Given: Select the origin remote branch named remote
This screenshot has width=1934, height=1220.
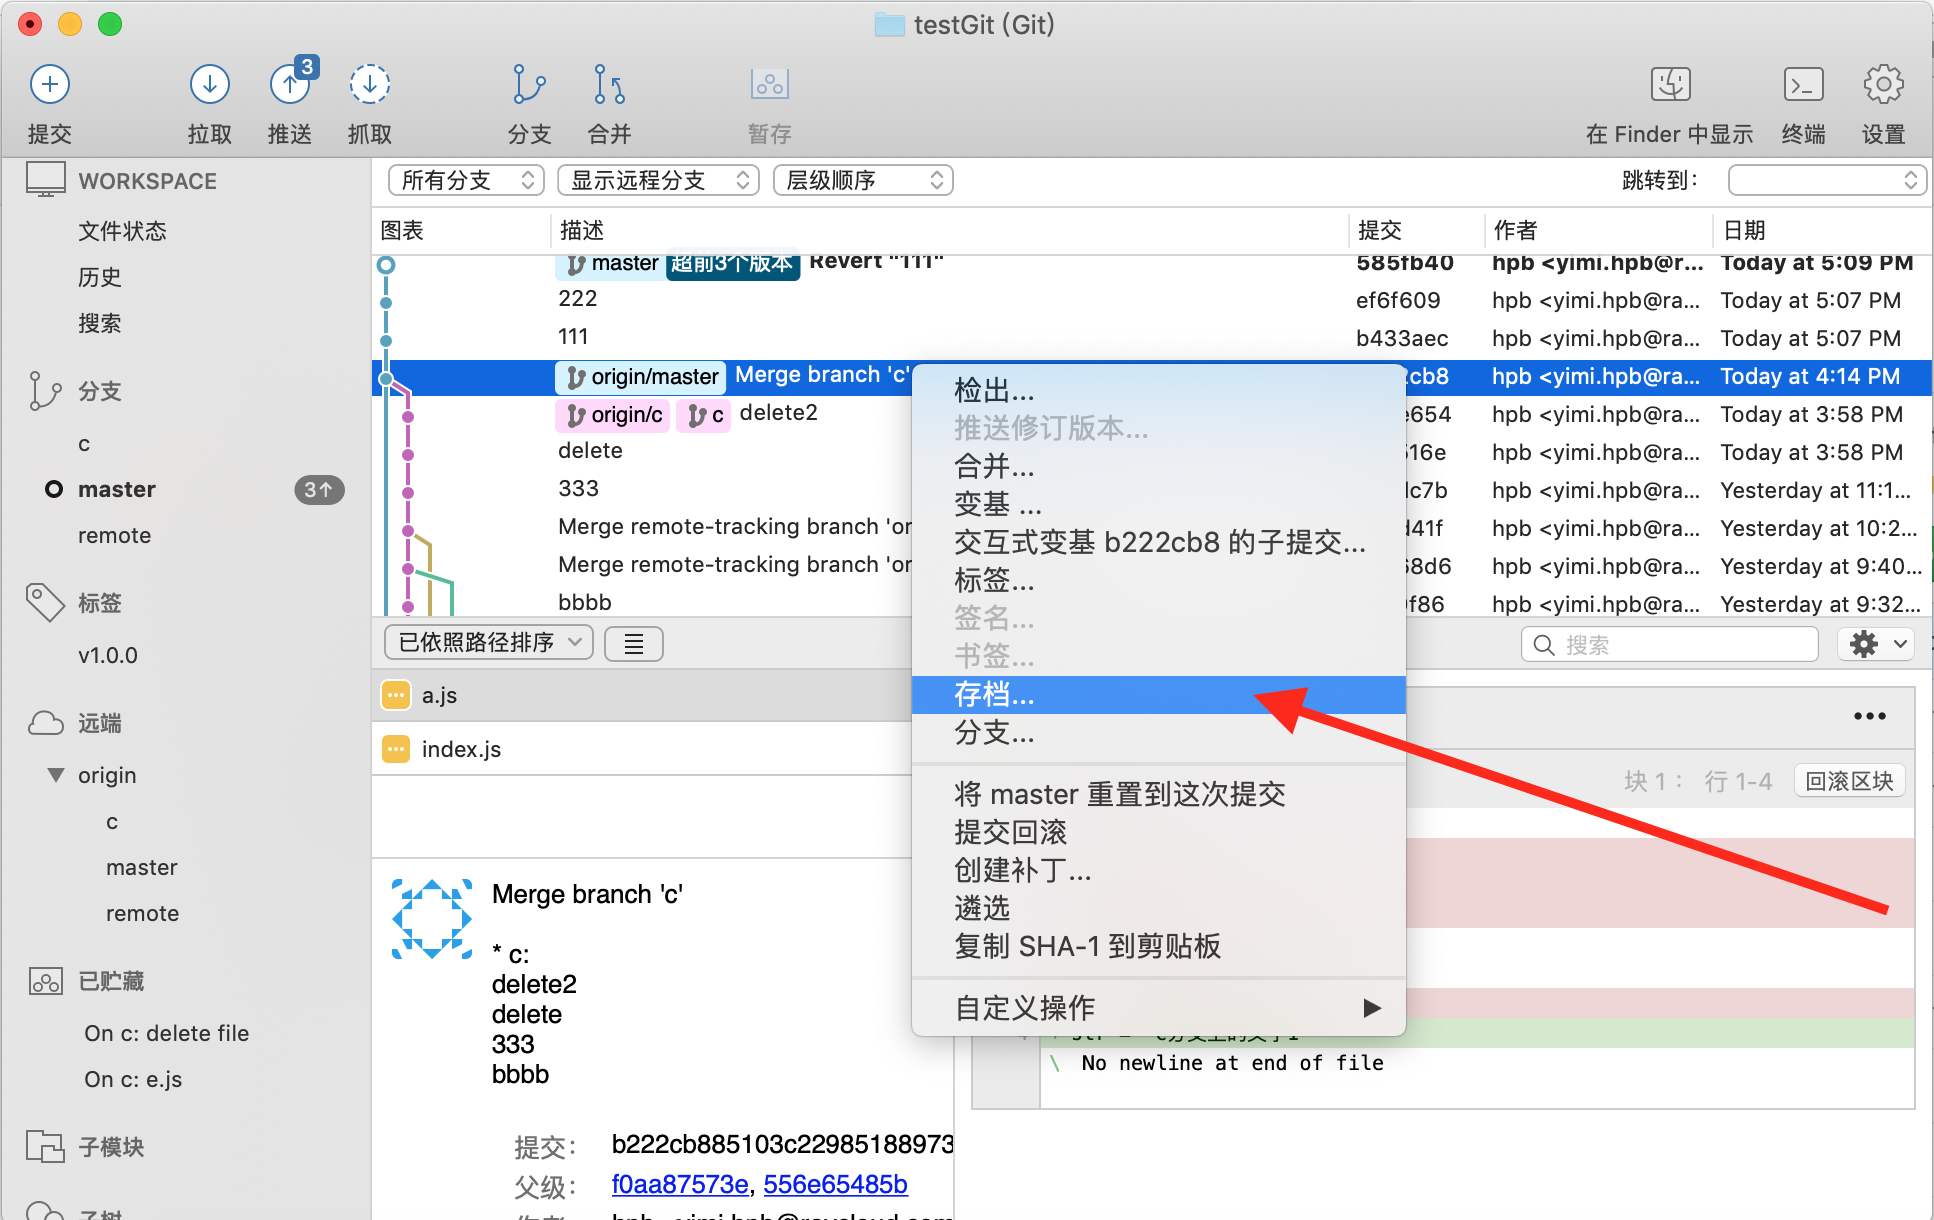Looking at the screenshot, I should [x=142, y=913].
